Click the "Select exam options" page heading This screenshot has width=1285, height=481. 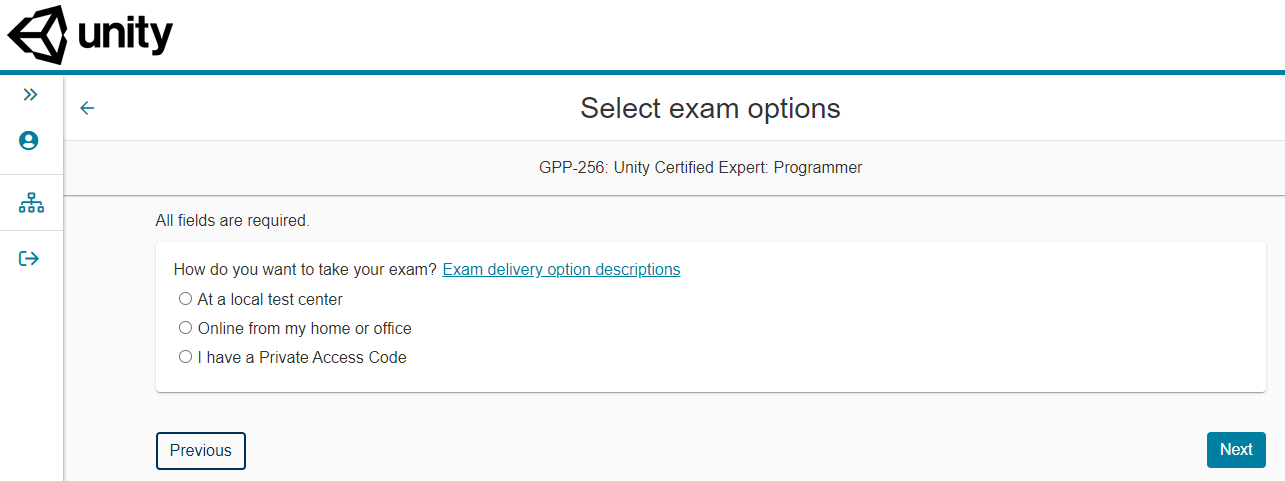710,108
